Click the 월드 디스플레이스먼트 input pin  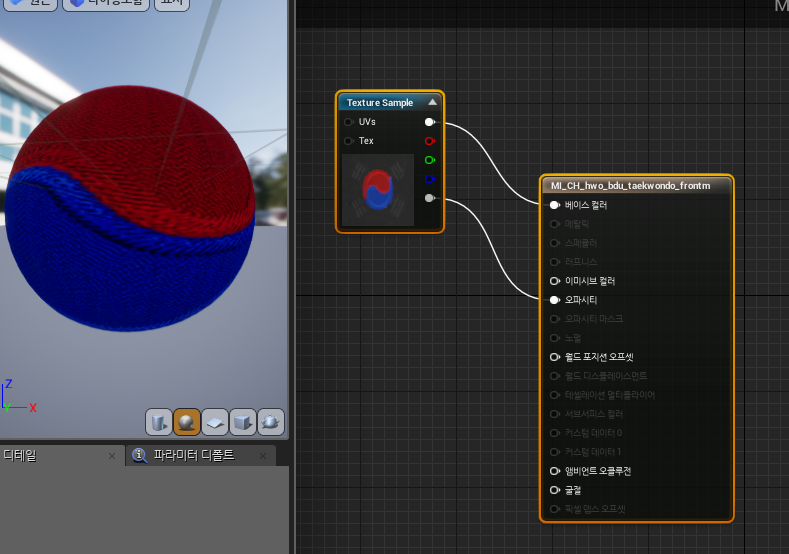555,376
